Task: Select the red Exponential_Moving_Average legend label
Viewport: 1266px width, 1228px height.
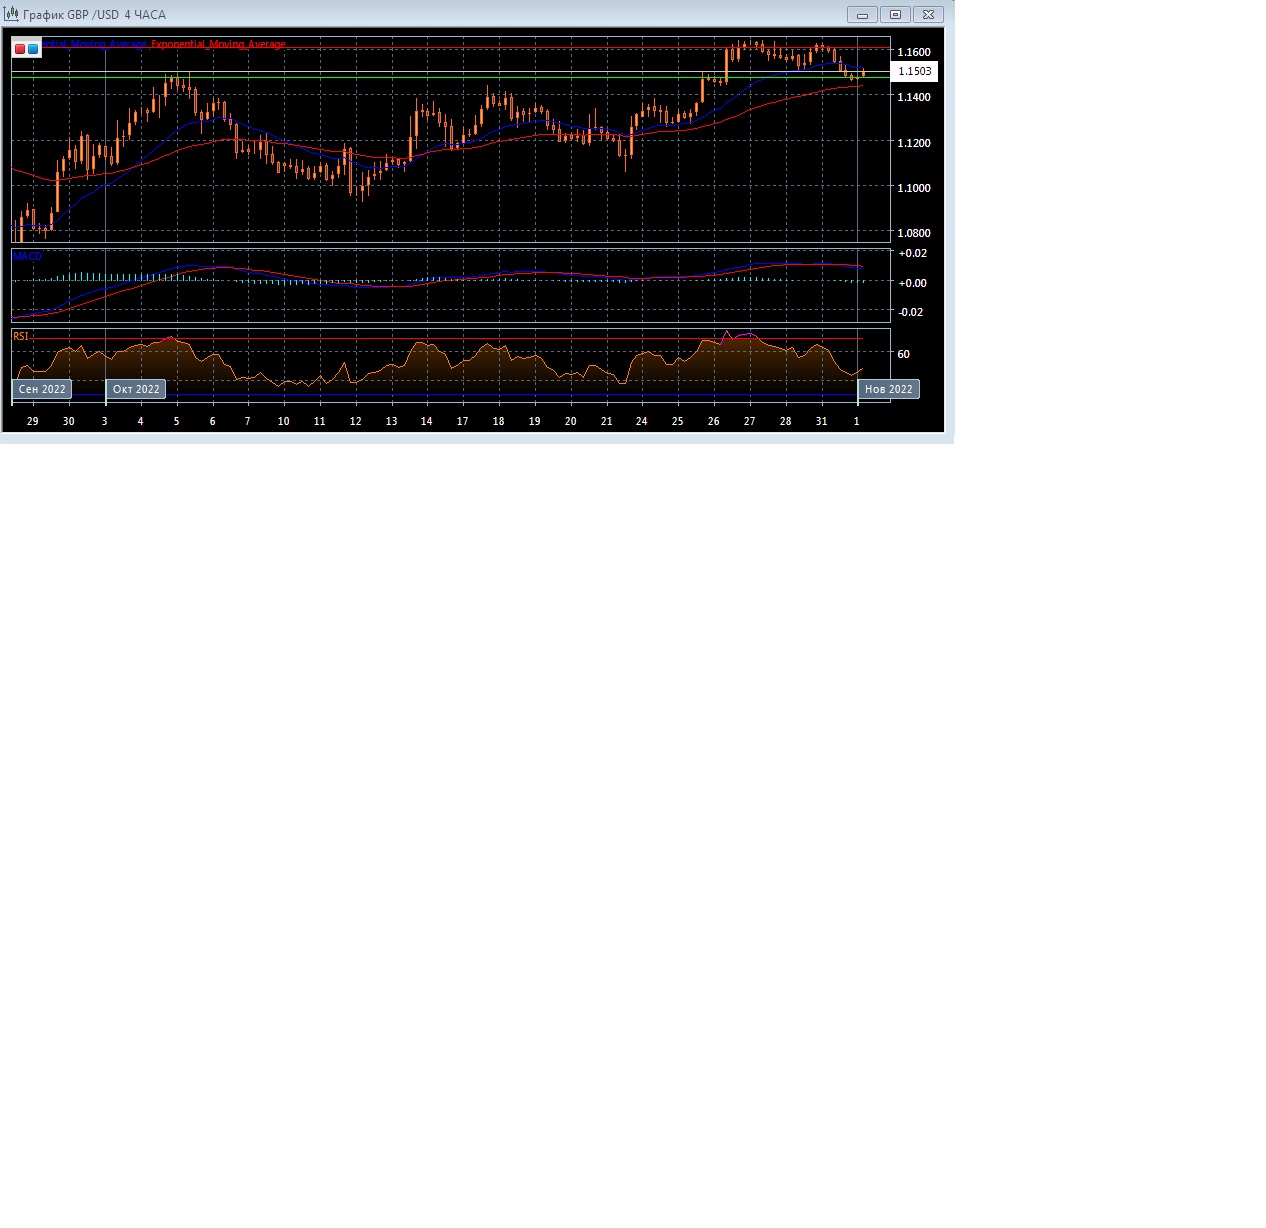Action: pyautogui.click(x=218, y=44)
